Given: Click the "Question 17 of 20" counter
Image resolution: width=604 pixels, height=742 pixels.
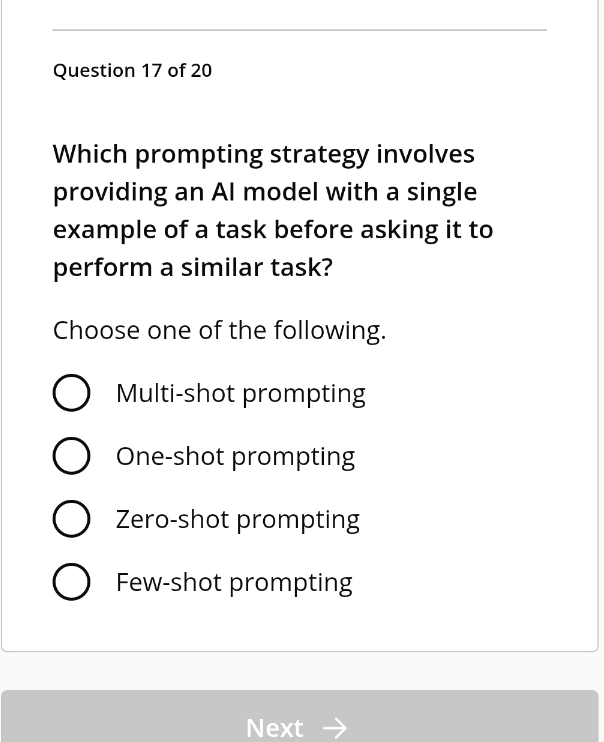Looking at the screenshot, I should click(132, 71).
